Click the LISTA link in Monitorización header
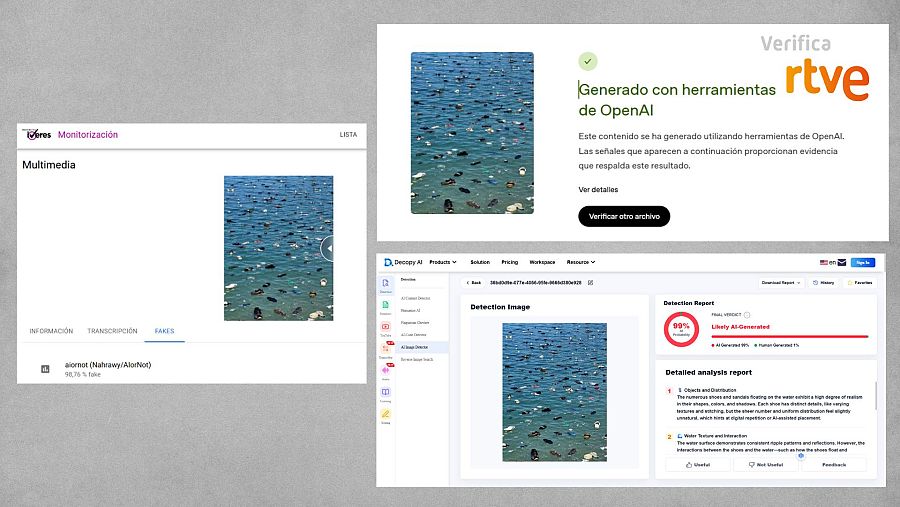 pyautogui.click(x=348, y=134)
